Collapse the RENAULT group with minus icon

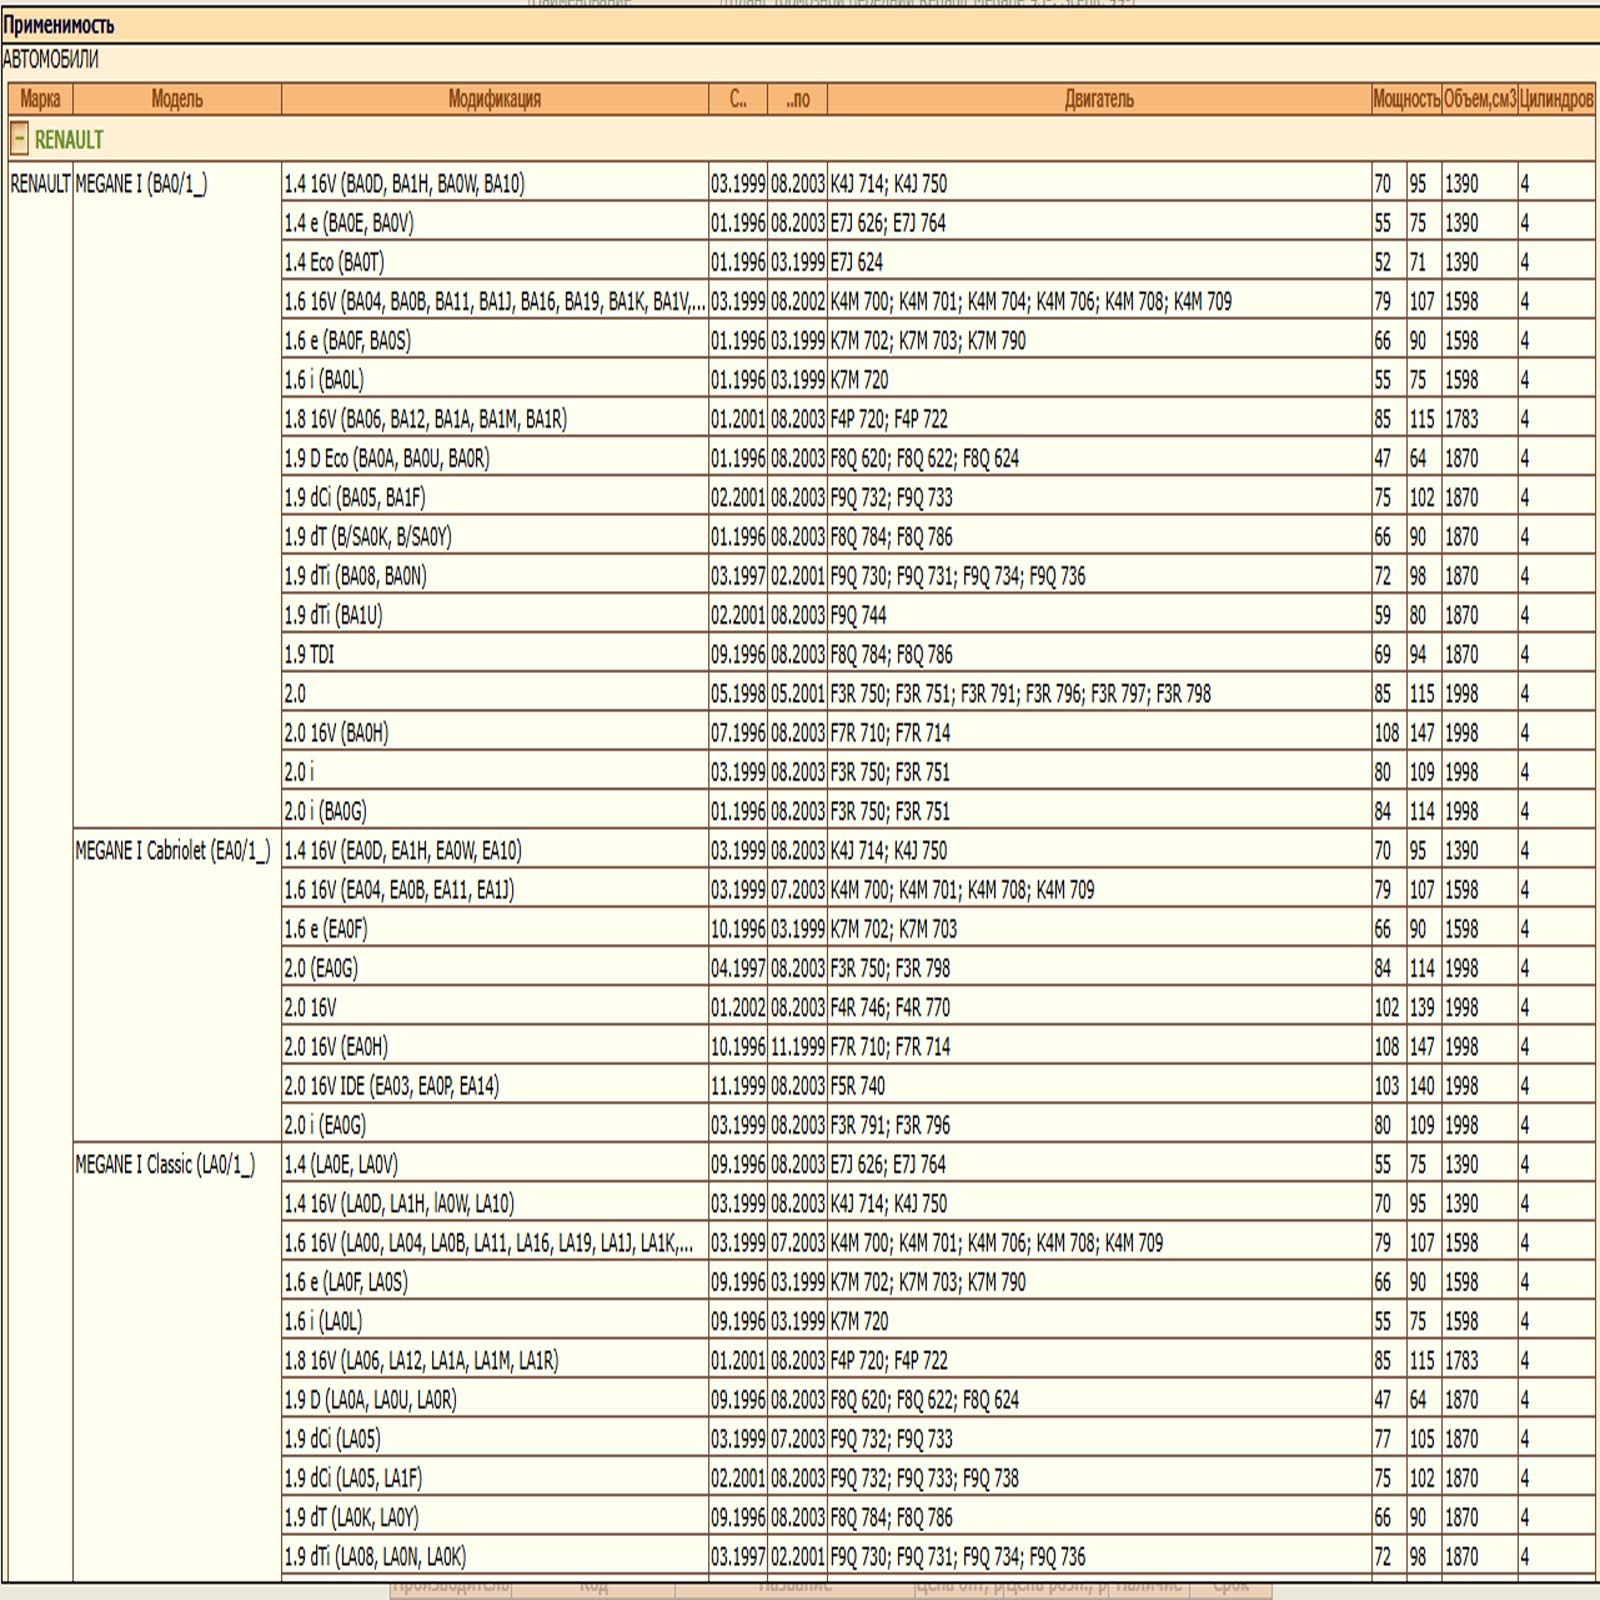(19, 139)
